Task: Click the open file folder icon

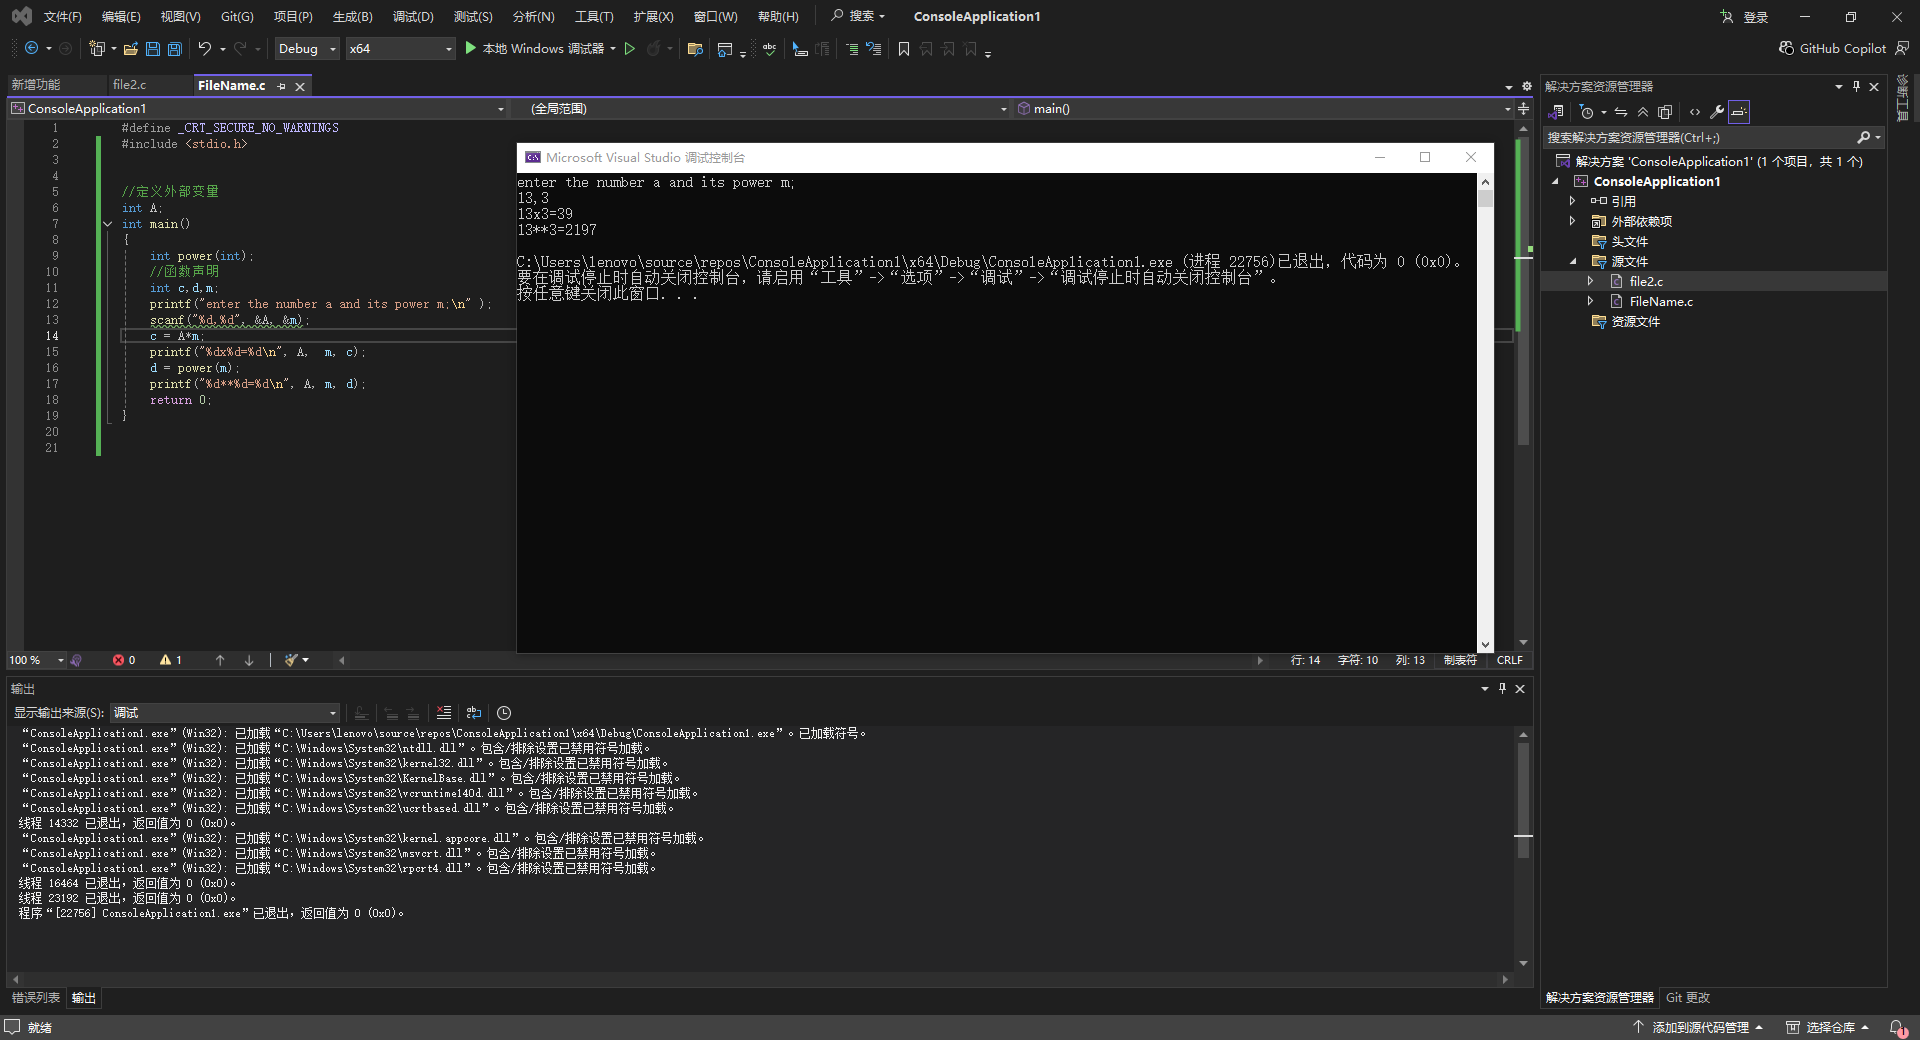Action: 130,48
